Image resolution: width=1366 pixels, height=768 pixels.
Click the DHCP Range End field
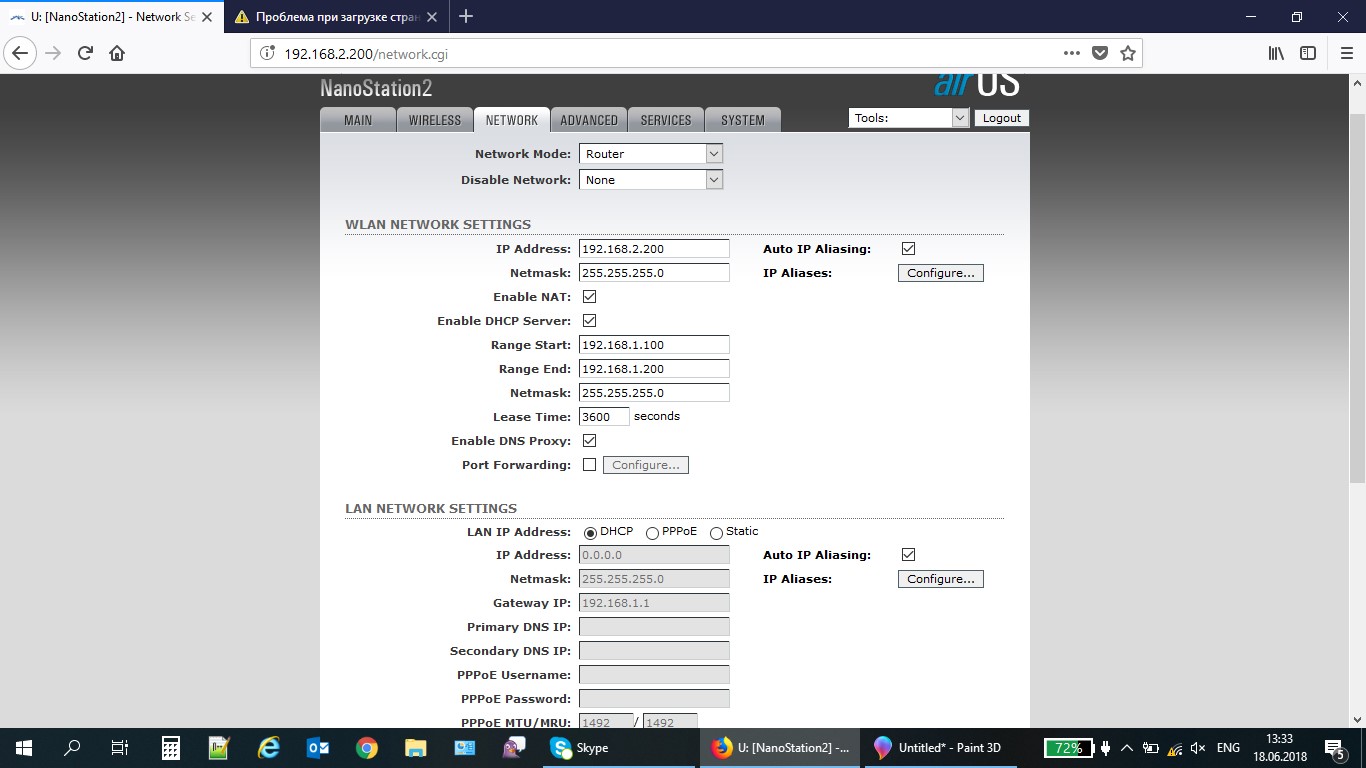pos(654,369)
